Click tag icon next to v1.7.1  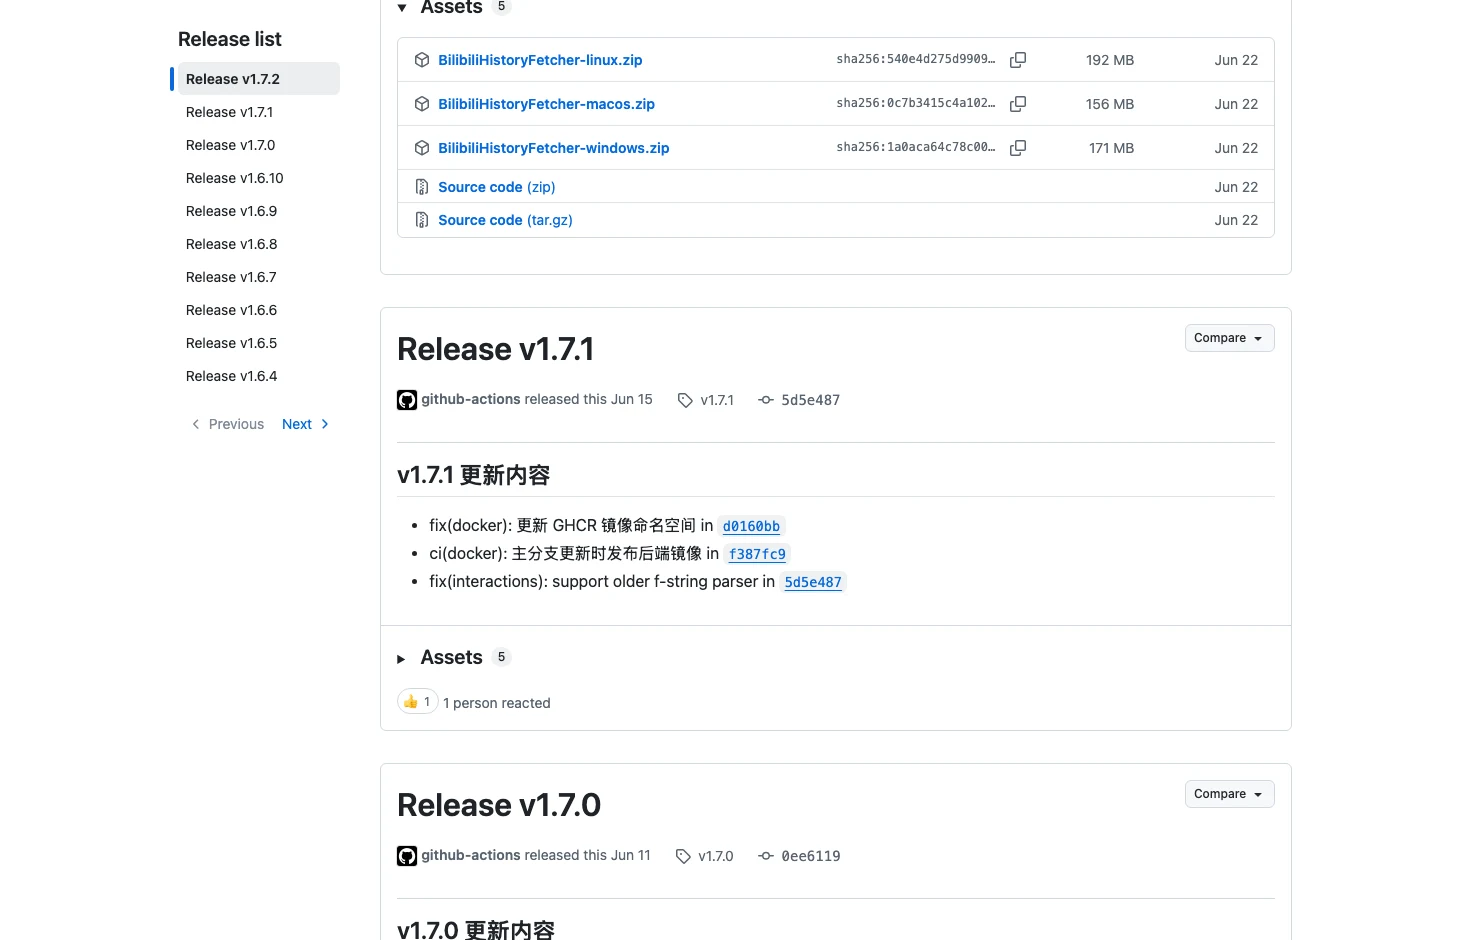point(685,400)
